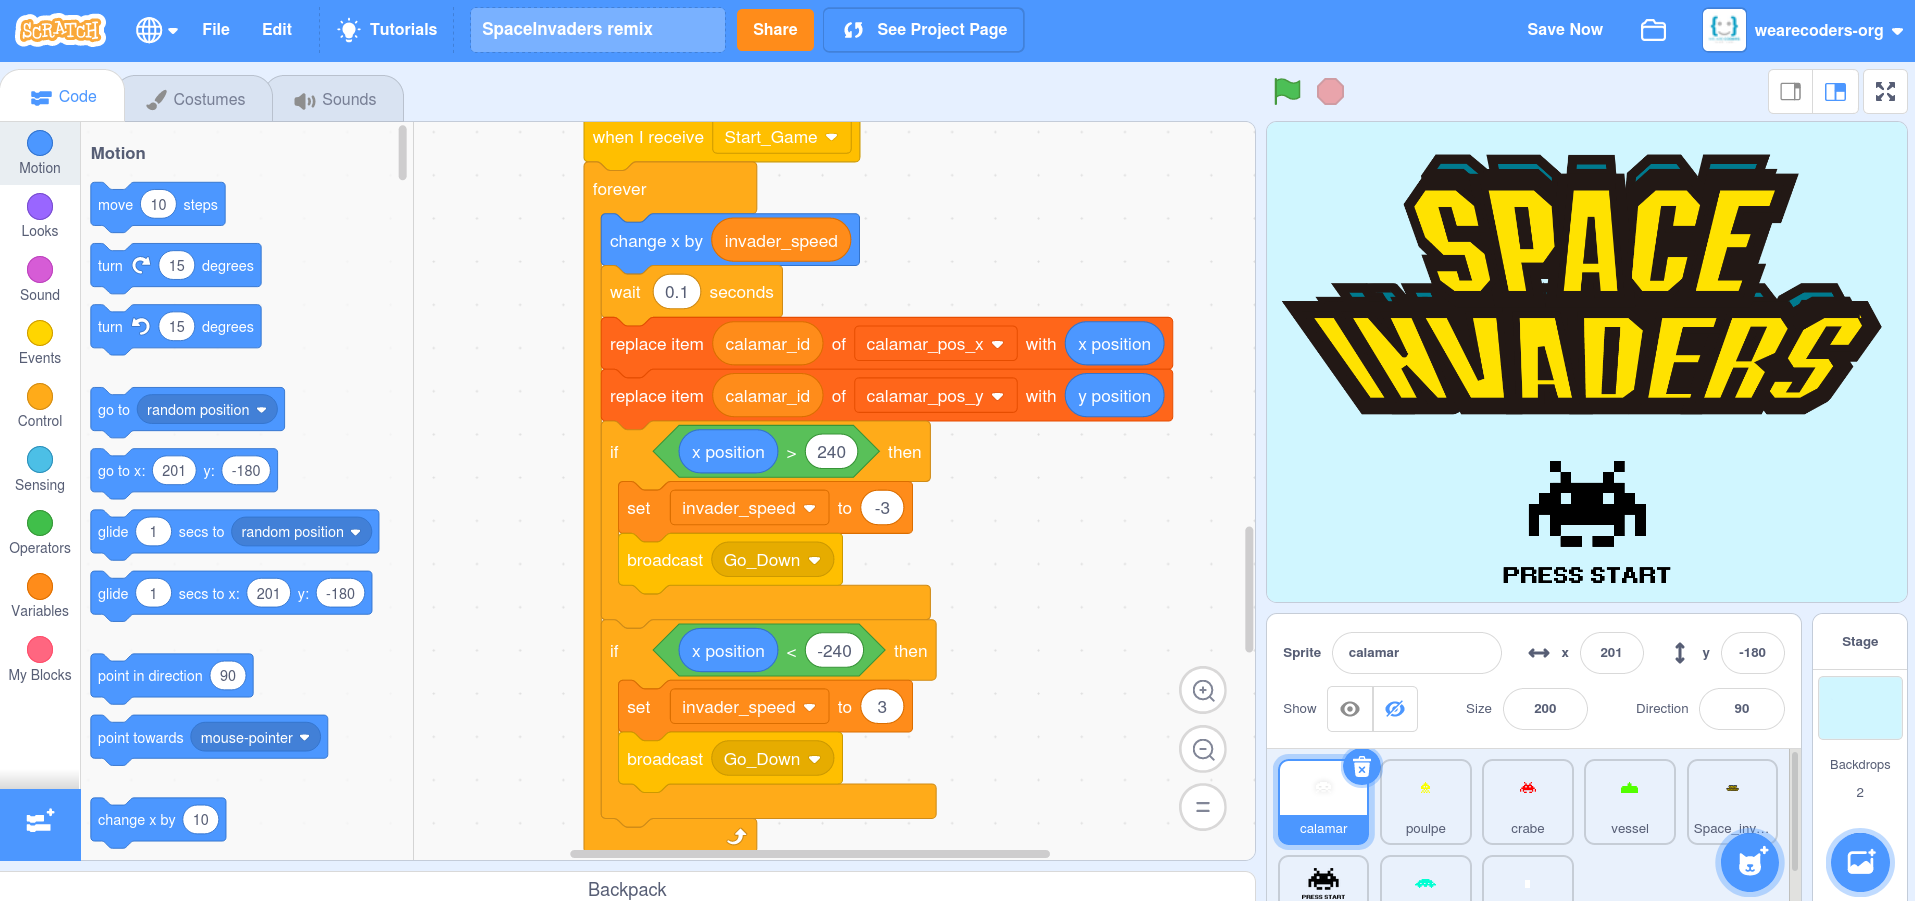Show the sprite using the eye icon

(1350, 709)
